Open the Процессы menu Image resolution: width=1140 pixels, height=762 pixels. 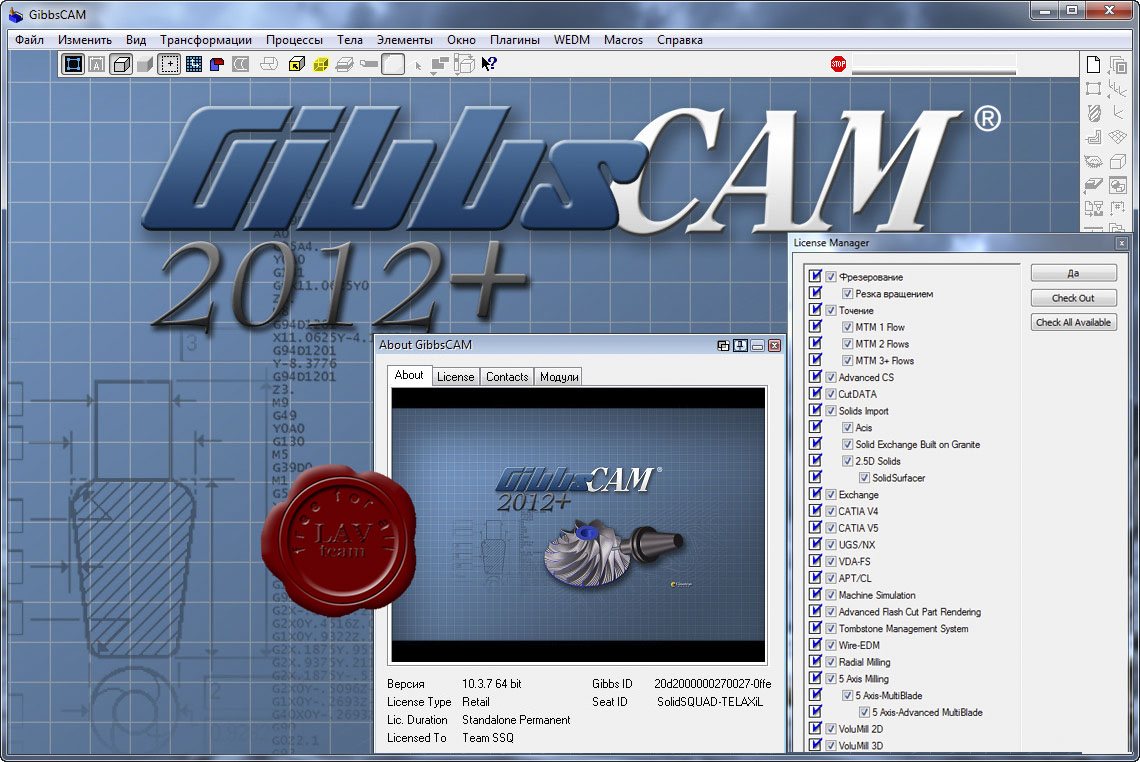click(294, 40)
